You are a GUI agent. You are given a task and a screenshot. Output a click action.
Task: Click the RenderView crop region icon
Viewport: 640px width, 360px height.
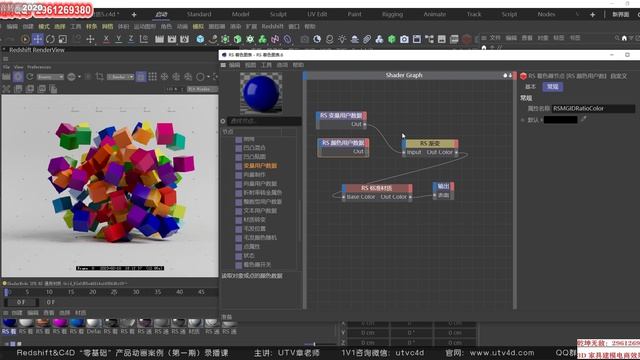pos(99,77)
